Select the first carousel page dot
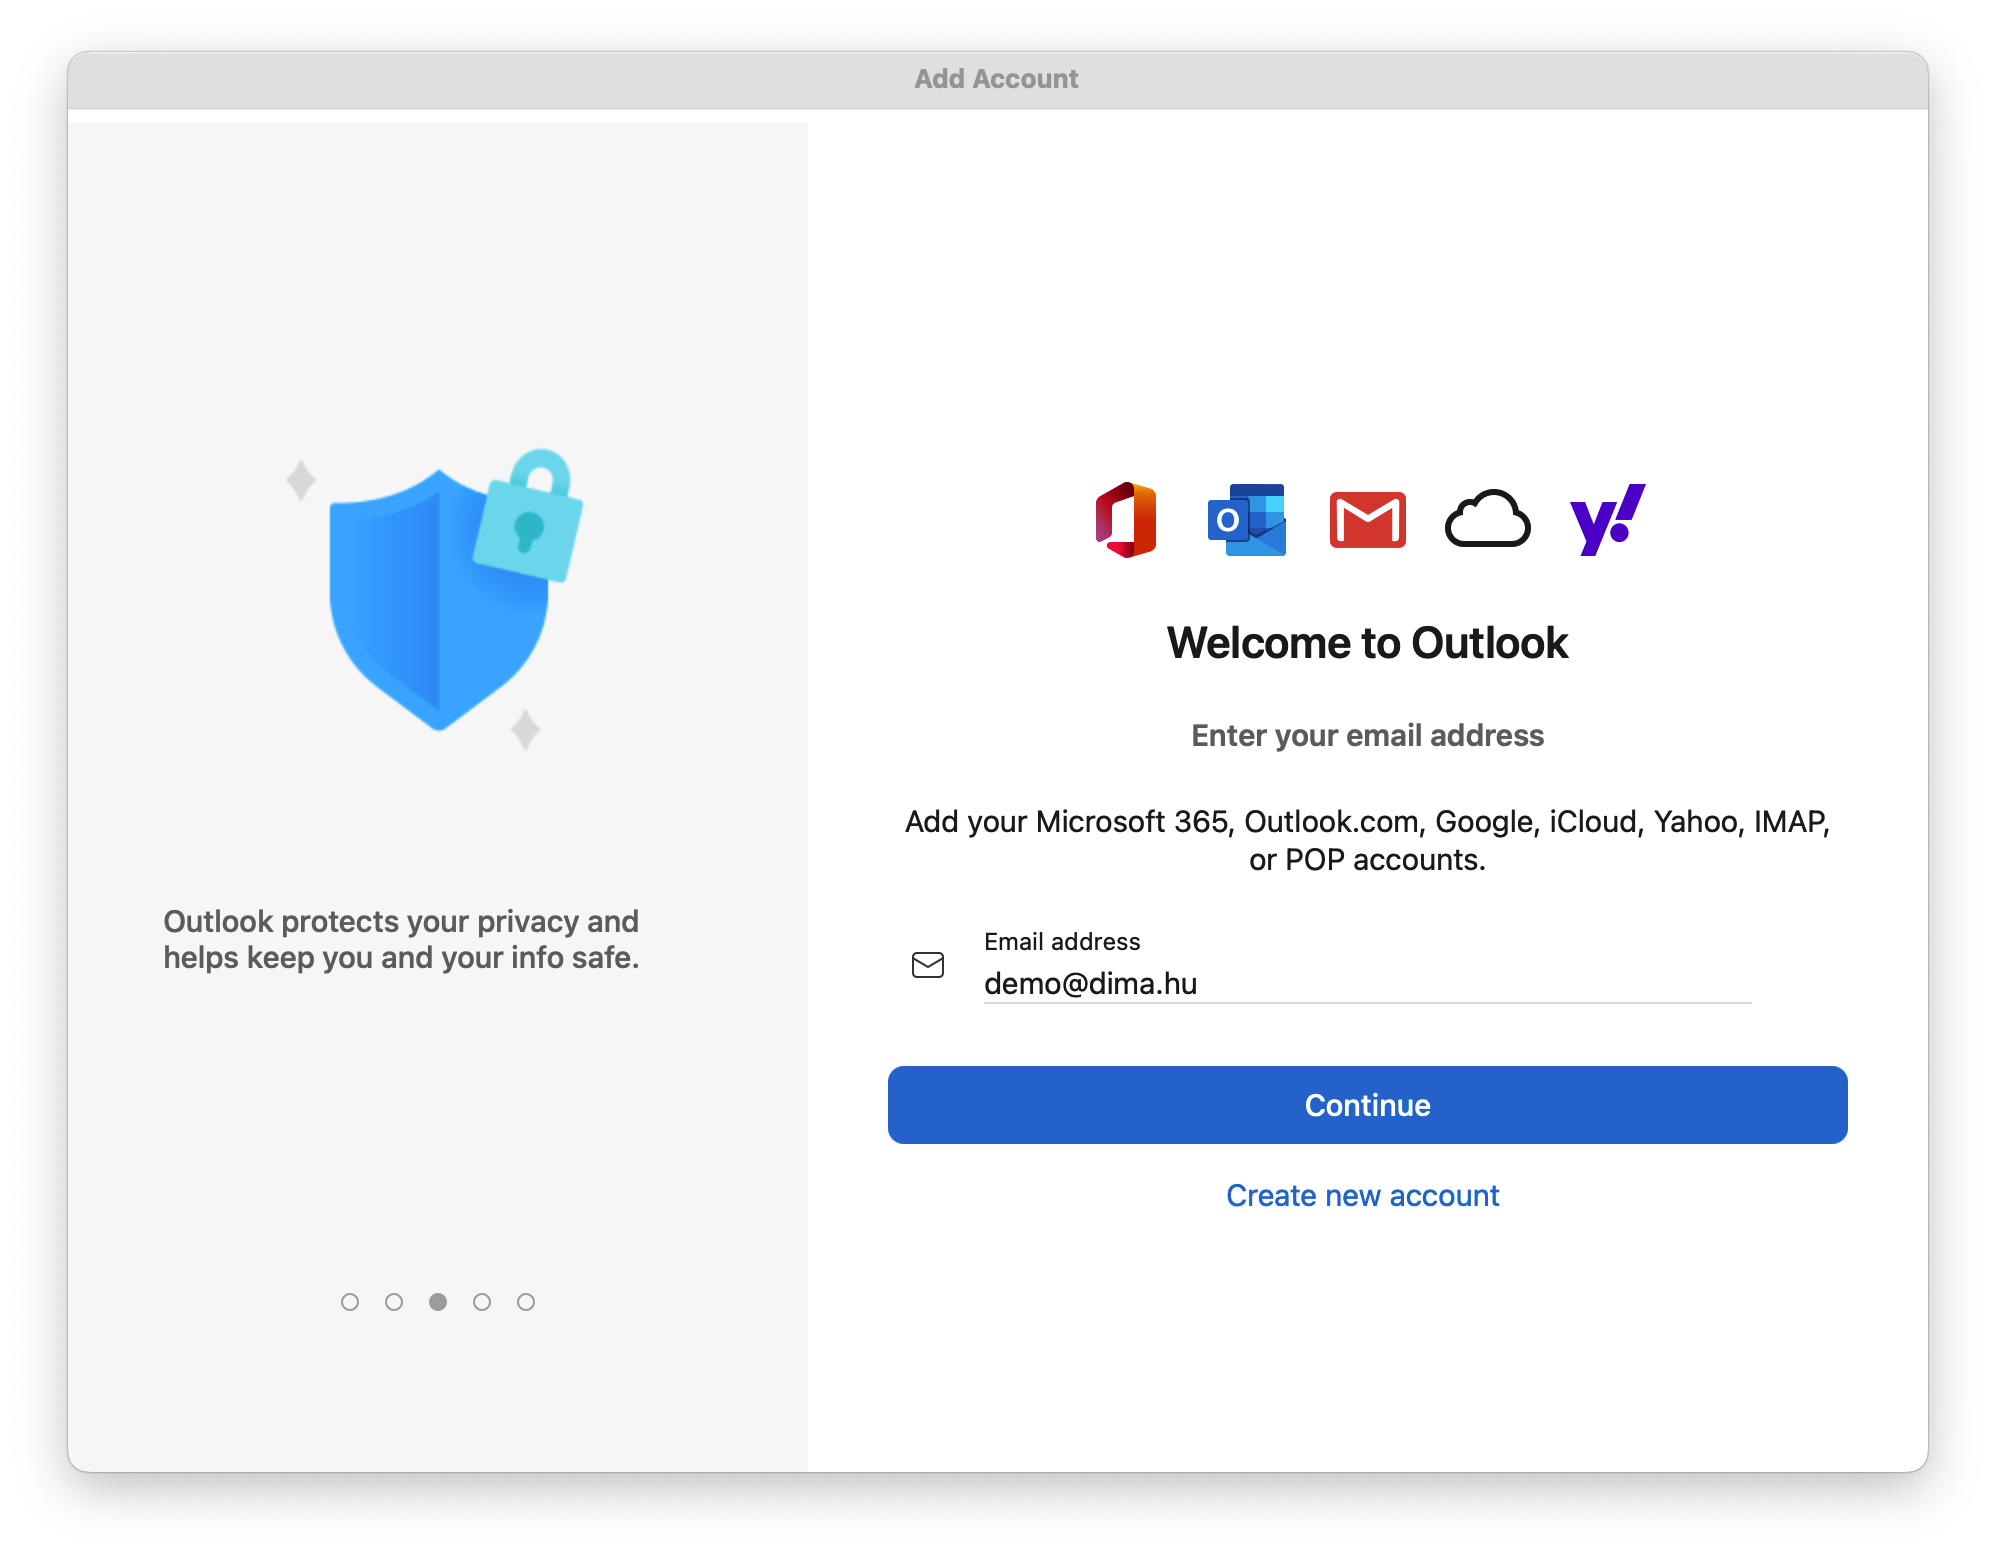 (350, 1302)
